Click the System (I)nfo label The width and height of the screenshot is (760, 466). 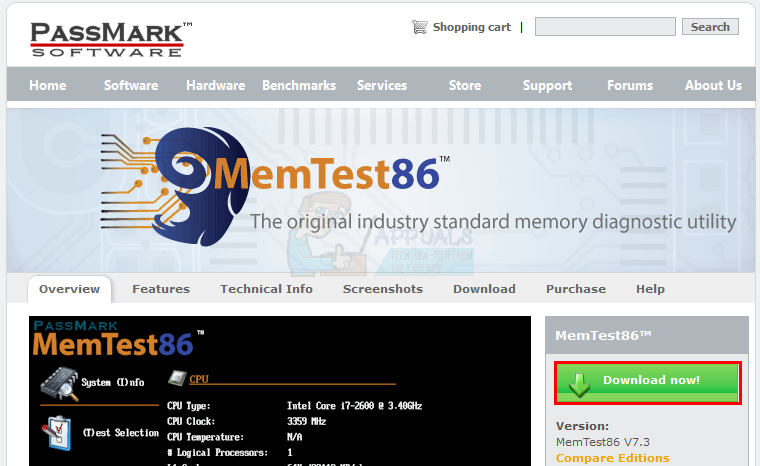pyautogui.click(x=112, y=383)
